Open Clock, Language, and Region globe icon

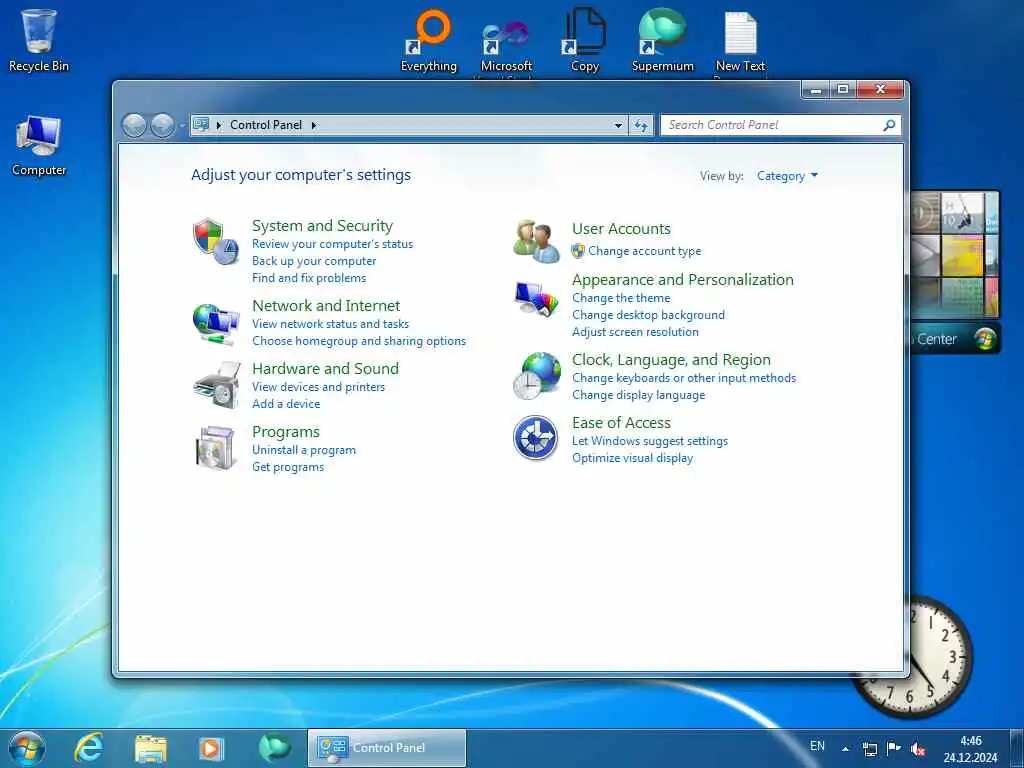pos(536,376)
